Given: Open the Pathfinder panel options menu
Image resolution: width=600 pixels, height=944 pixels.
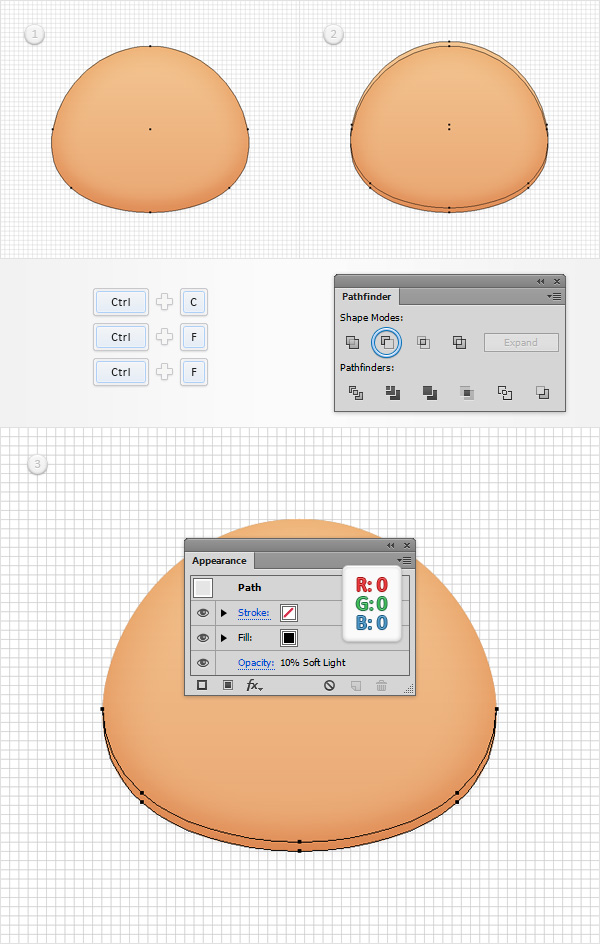Looking at the screenshot, I should point(554,296).
